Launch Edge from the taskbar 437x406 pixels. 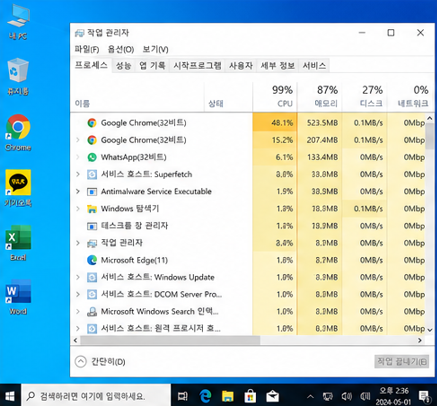[205, 396]
